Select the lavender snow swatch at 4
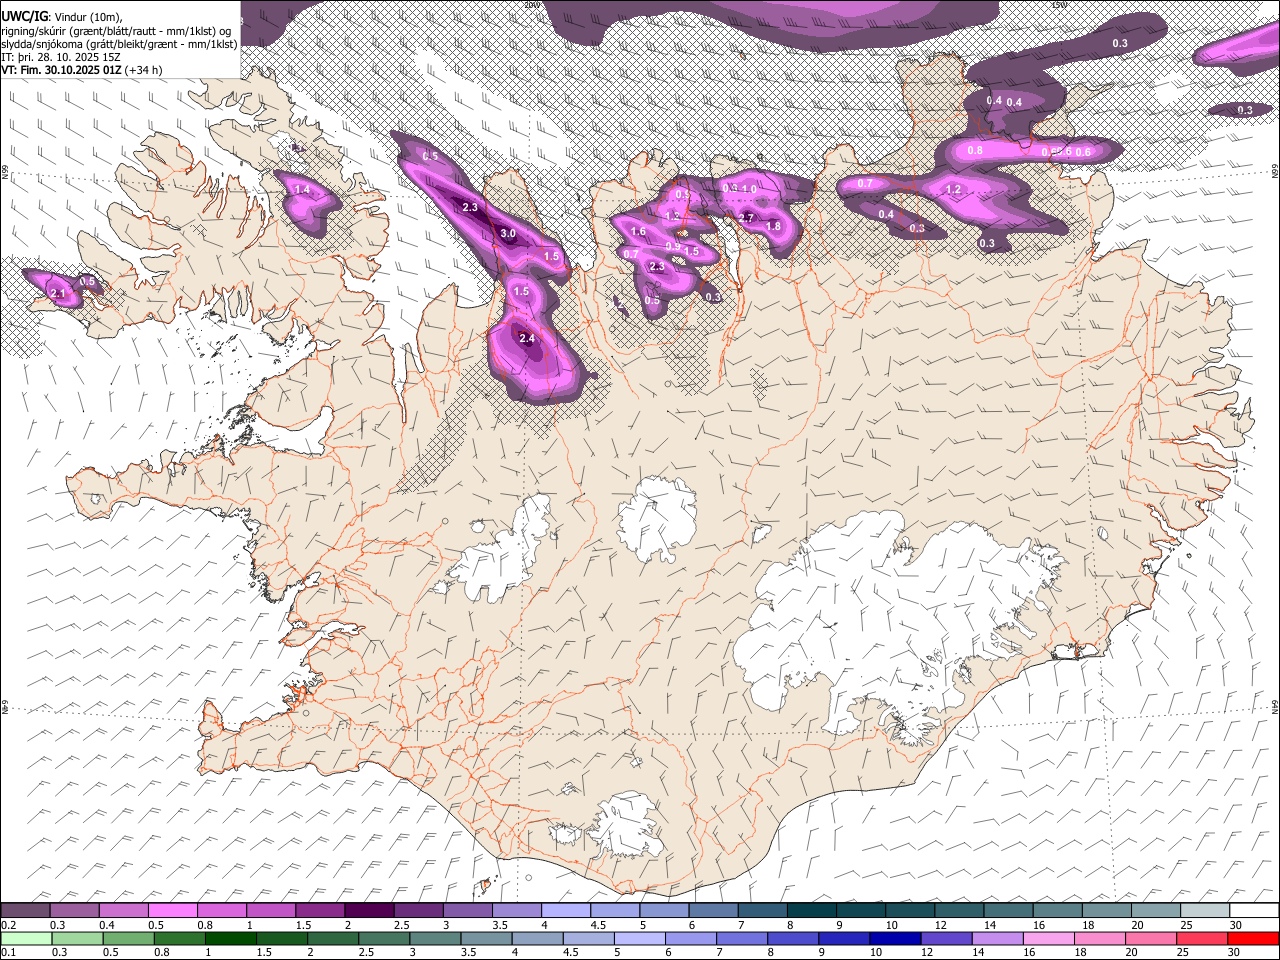Viewport: 1280px width, 960px height. 566,910
